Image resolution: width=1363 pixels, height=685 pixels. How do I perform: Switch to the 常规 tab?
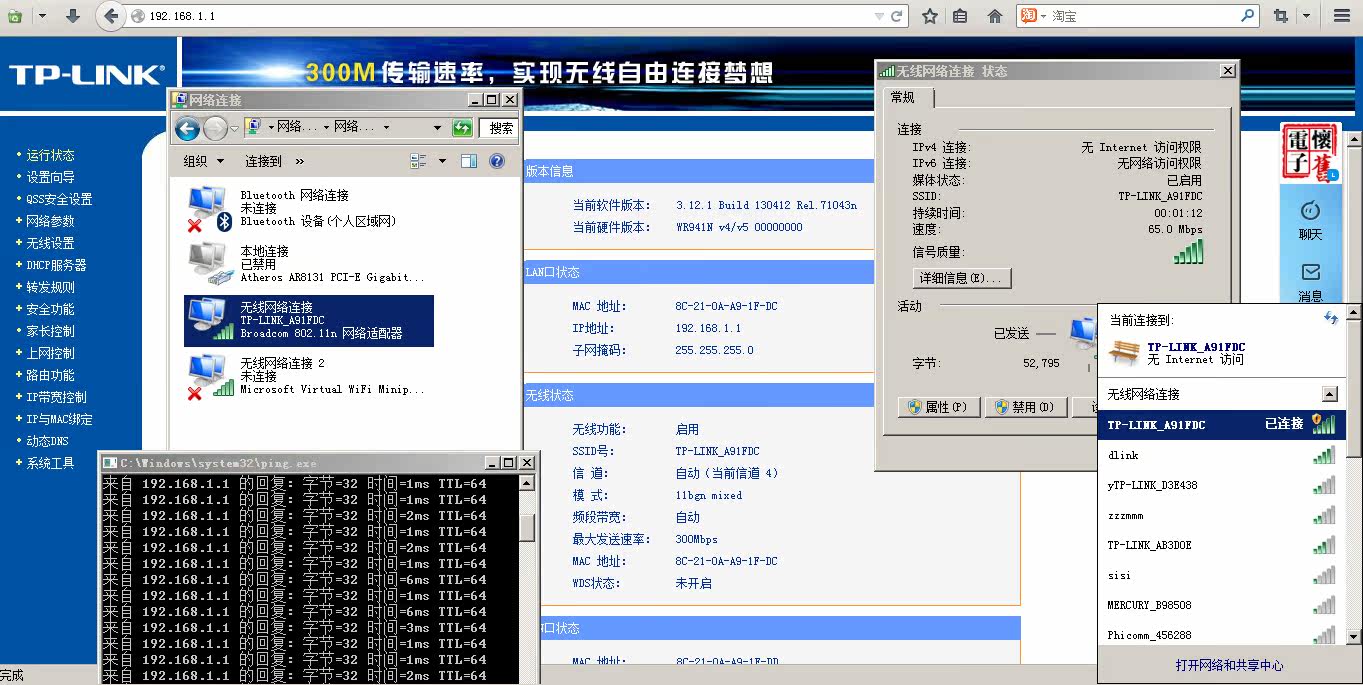(908, 97)
